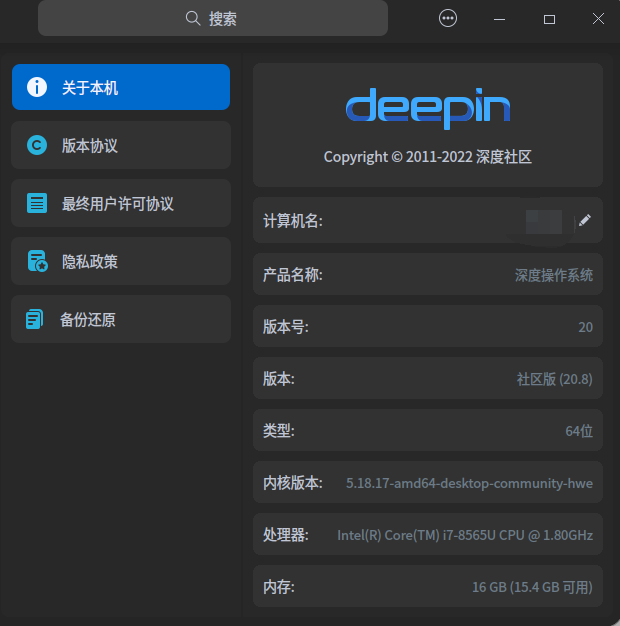The width and height of the screenshot is (620, 626).
Task: Click the document icon beside 最终用户许可协议
Action: (x=37, y=203)
